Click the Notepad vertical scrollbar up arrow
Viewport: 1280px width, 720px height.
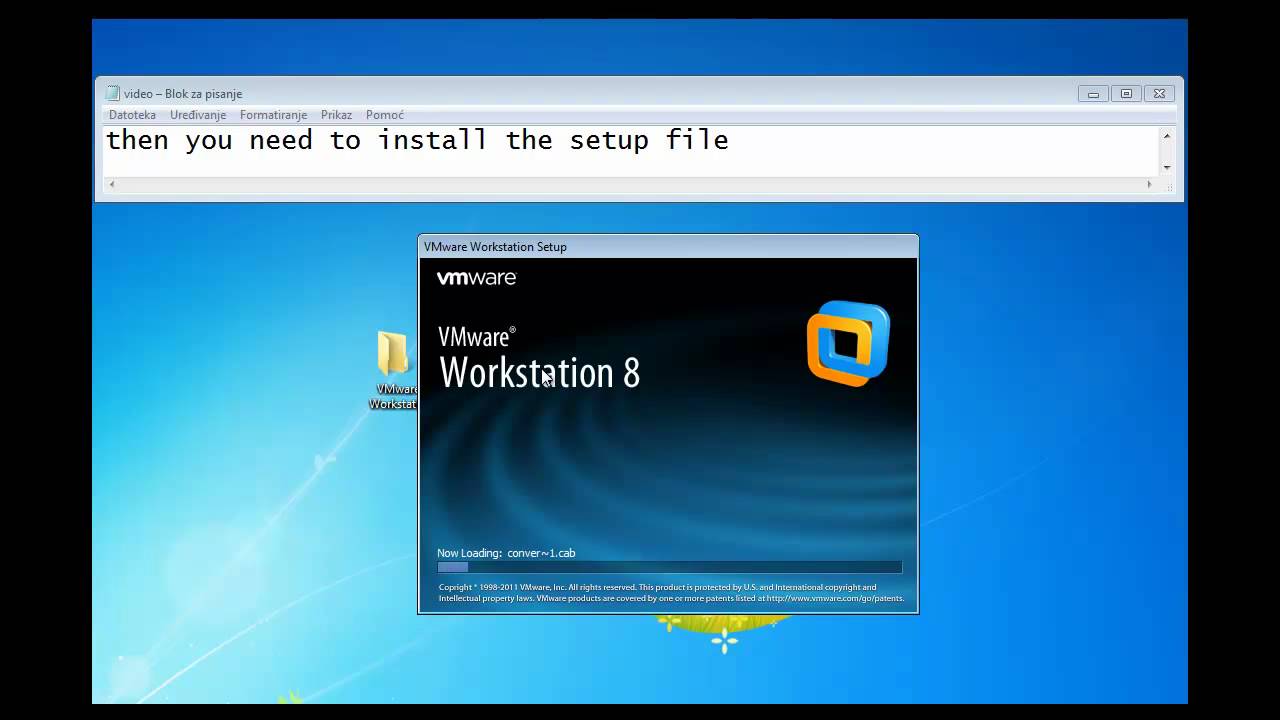(1166, 135)
